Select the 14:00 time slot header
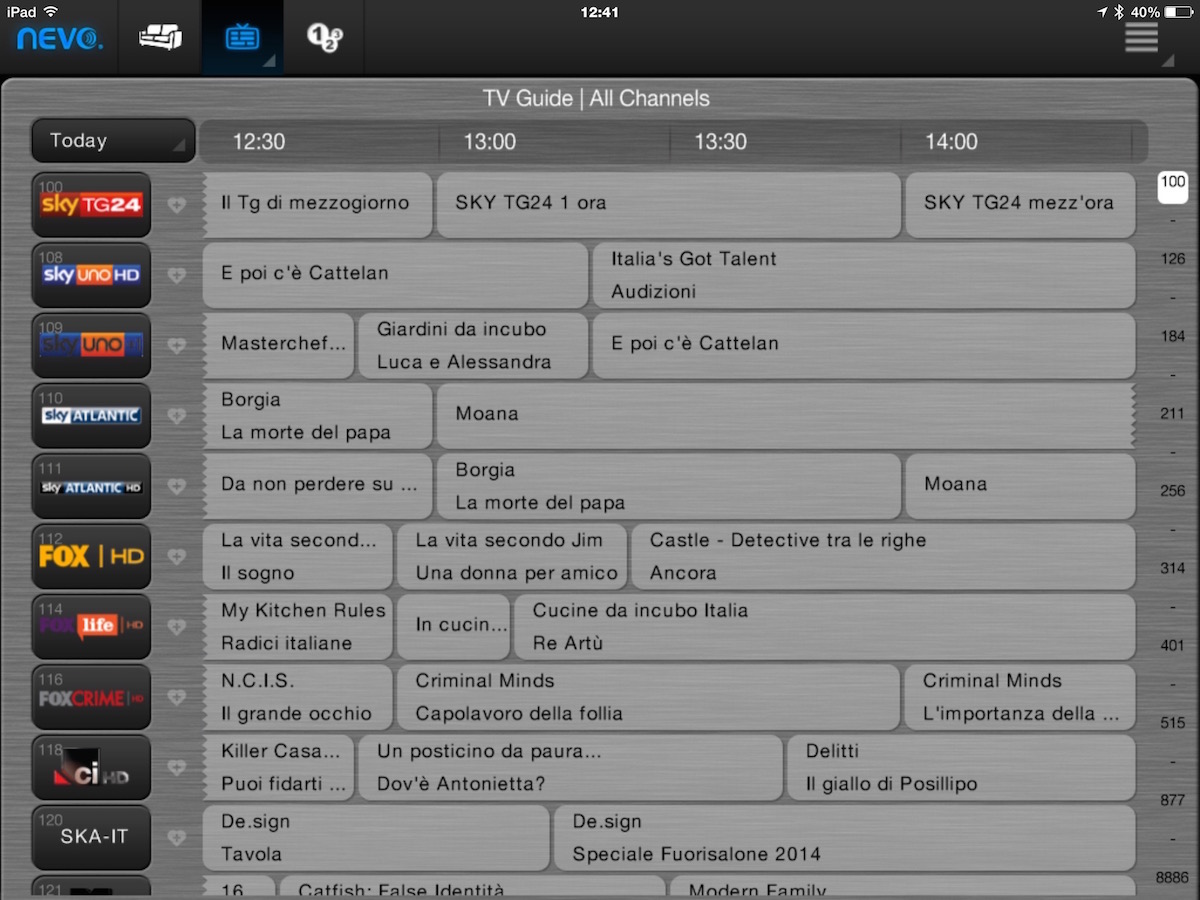Screen dimensions: 1200x900 pos(951,142)
